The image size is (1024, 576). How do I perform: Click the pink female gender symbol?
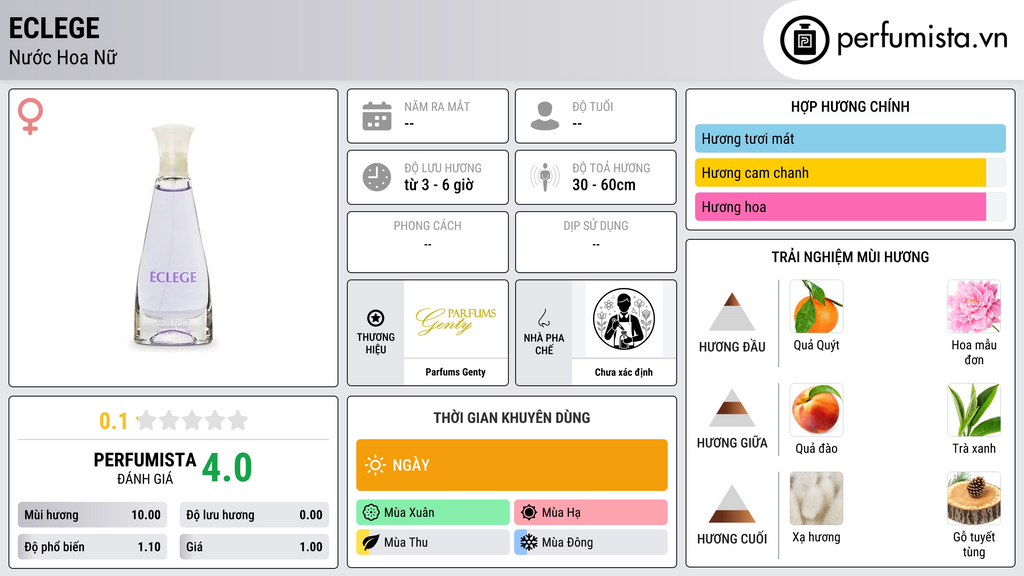coord(30,116)
